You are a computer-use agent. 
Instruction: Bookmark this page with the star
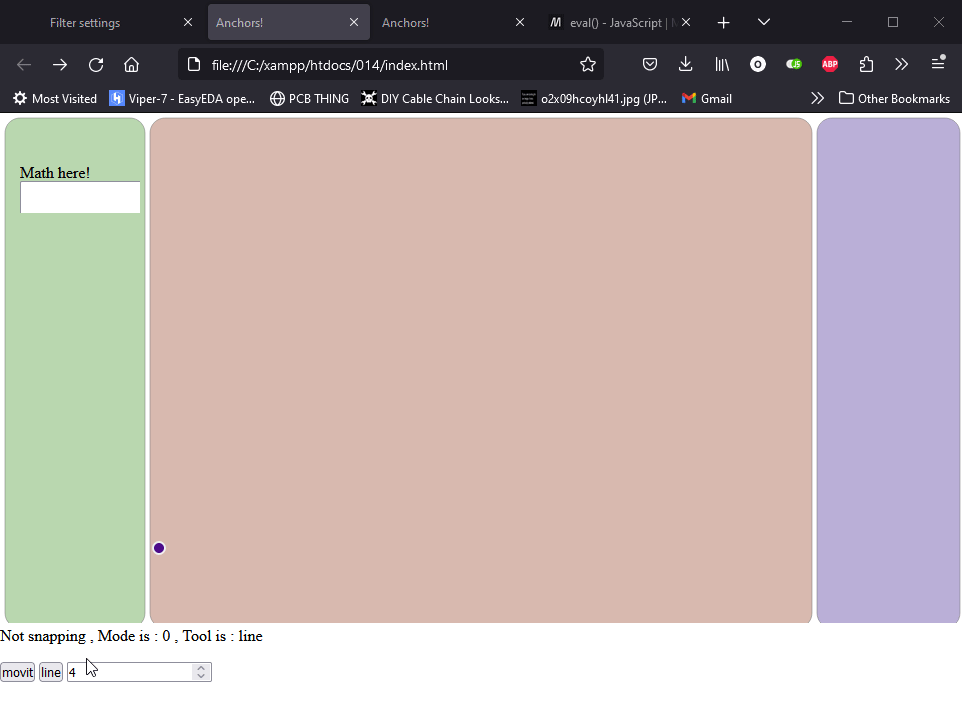(588, 64)
